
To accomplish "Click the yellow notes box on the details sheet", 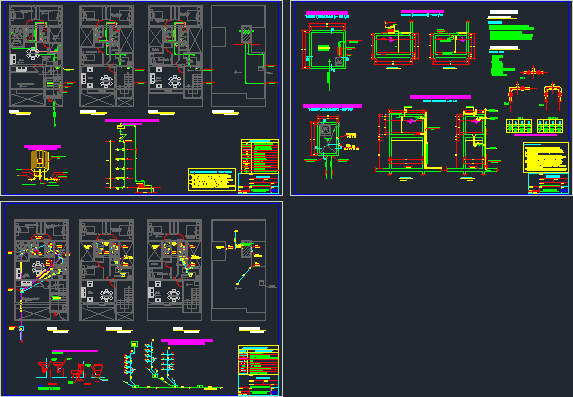I will pos(546,157).
